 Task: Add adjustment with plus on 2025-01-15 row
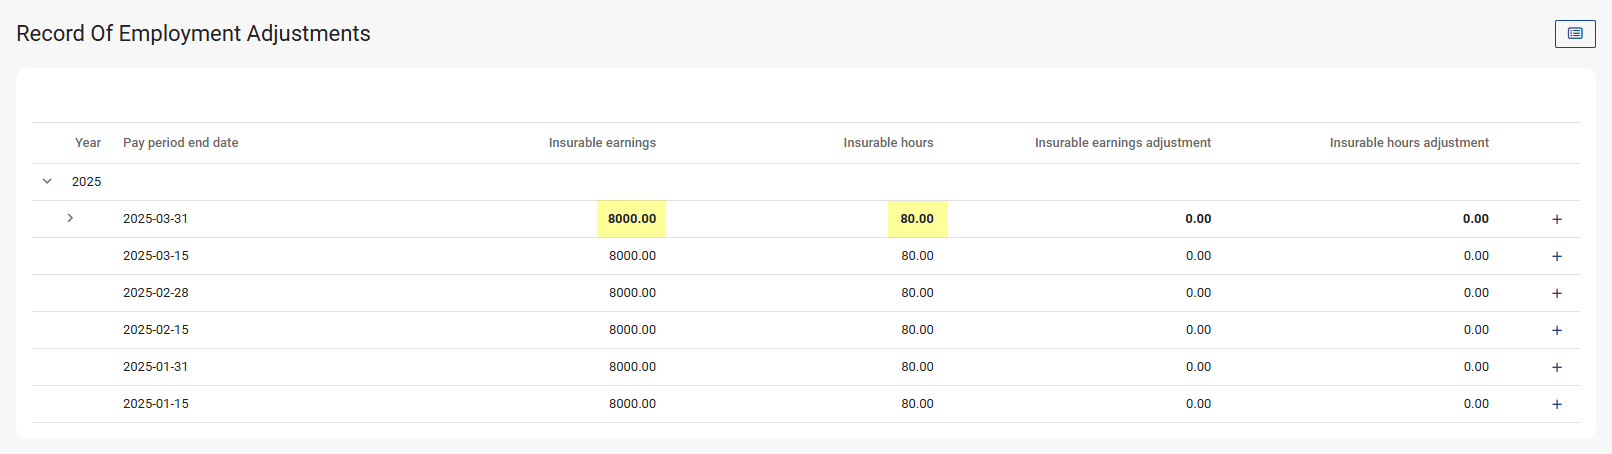pyautogui.click(x=1557, y=404)
